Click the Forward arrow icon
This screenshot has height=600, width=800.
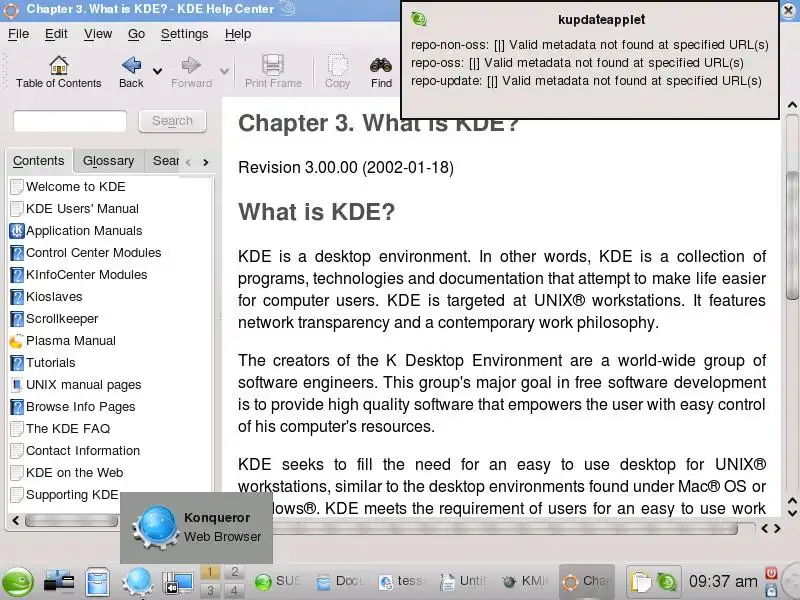(191, 65)
